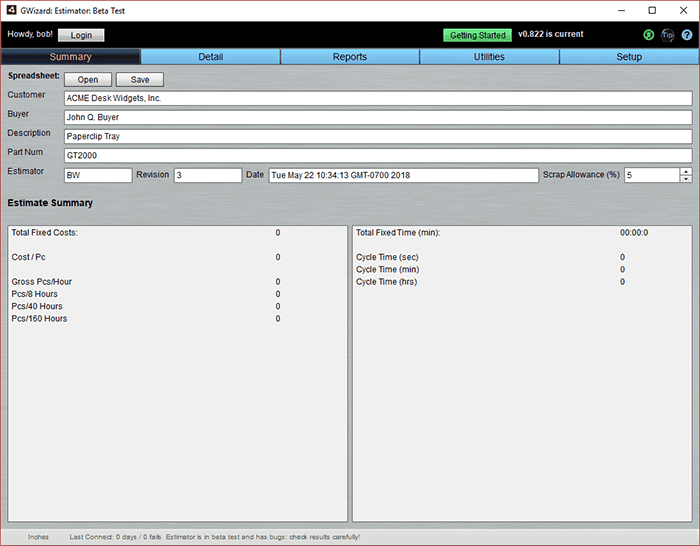Decrease Scrap Allowance with the down arrow
The image size is (700, 546).
(686, 179)
